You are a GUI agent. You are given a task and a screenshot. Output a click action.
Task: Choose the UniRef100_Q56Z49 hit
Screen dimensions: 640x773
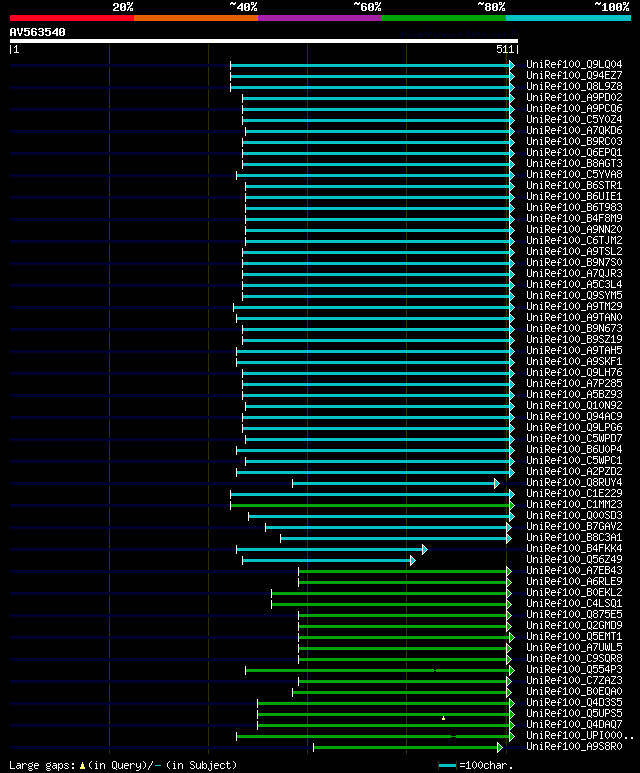574,560
